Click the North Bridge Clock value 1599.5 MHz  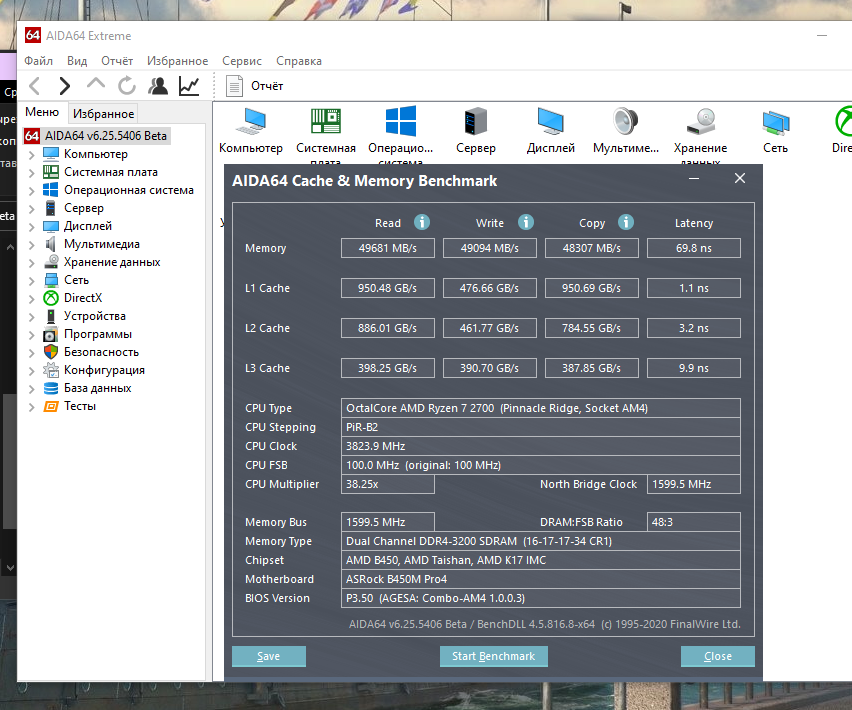pos(693,484)
